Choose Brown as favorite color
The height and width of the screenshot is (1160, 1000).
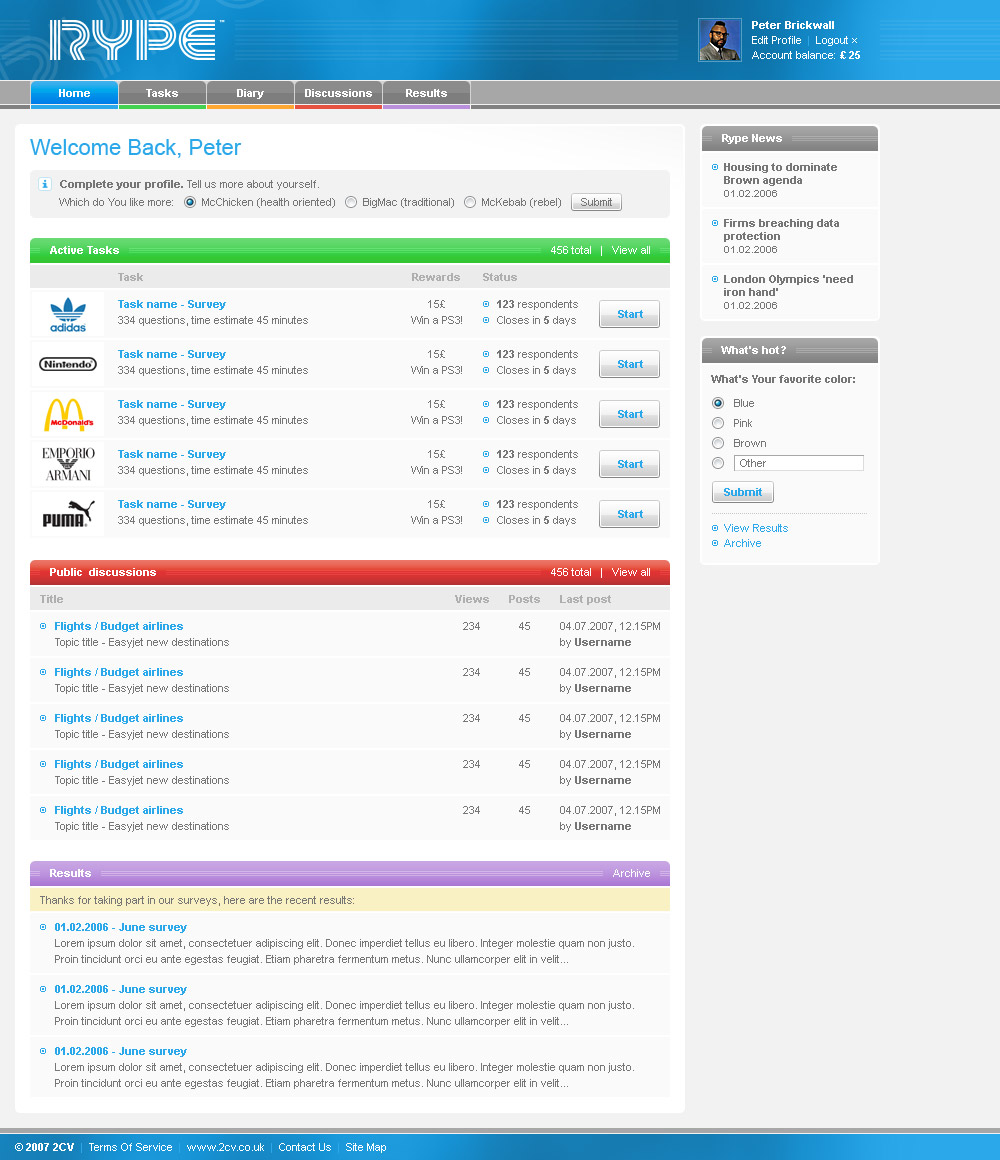click(717, 443)
